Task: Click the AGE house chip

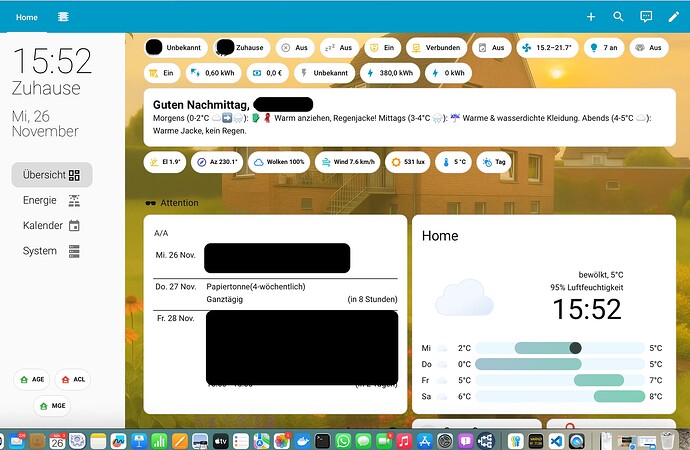Action: (32, 380)
